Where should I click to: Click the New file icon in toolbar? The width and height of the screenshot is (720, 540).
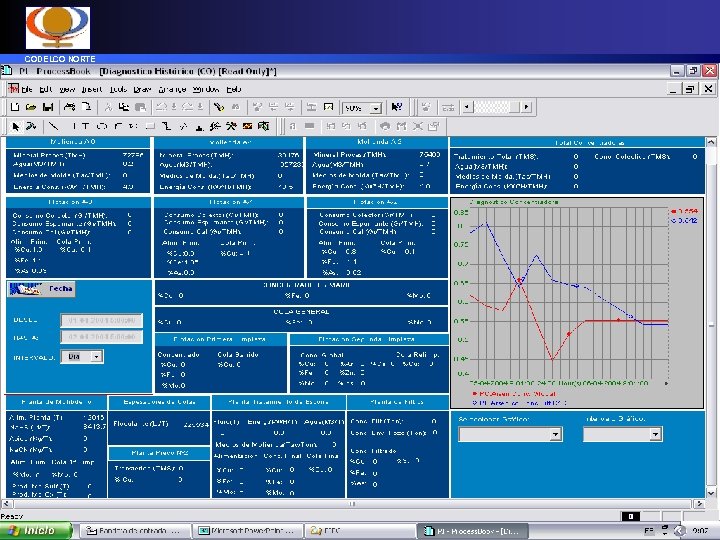pos(15,107)
